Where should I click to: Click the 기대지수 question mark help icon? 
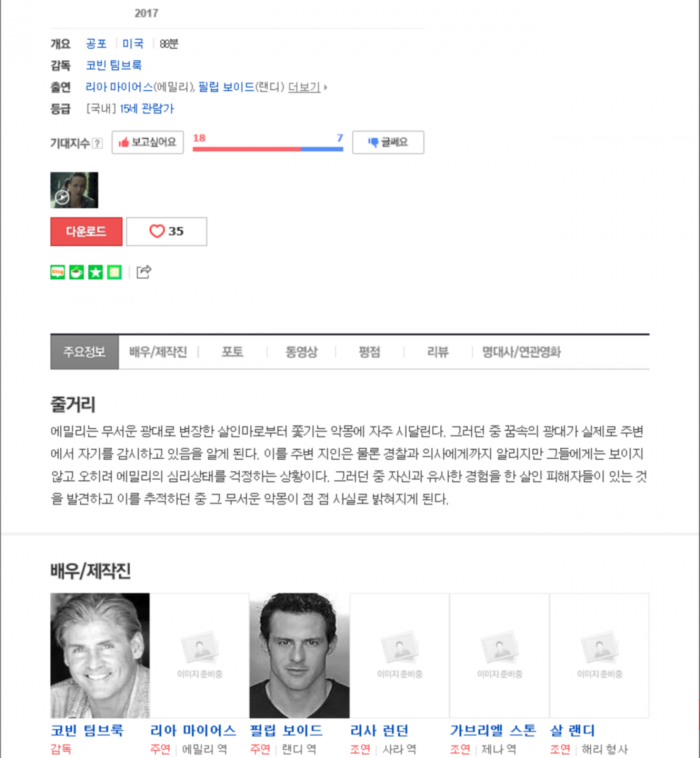point(98,143)
